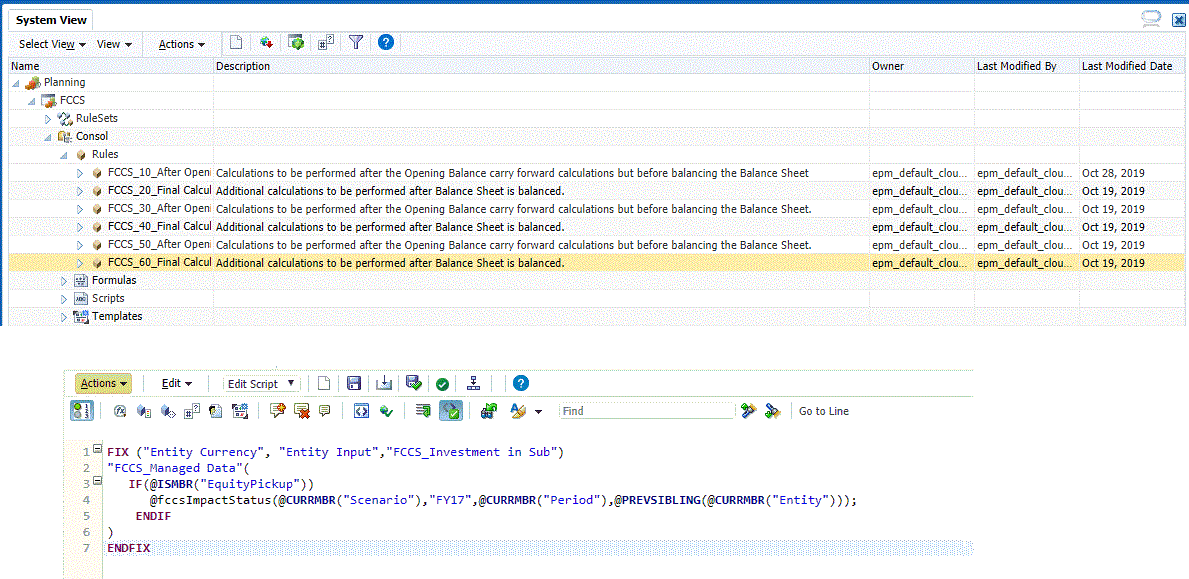This screenshot has height=579, width=1189.
Task: Click the New blank page icon in script editor
Action: [324, 383]
